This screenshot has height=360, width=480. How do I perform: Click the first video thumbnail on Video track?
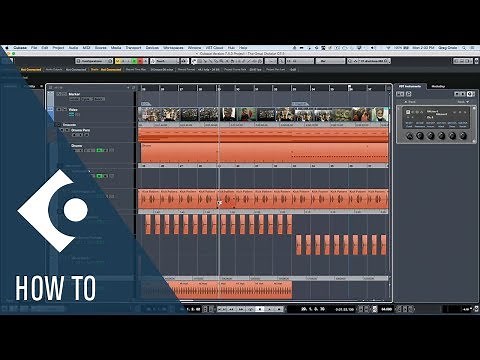[151, 114]
